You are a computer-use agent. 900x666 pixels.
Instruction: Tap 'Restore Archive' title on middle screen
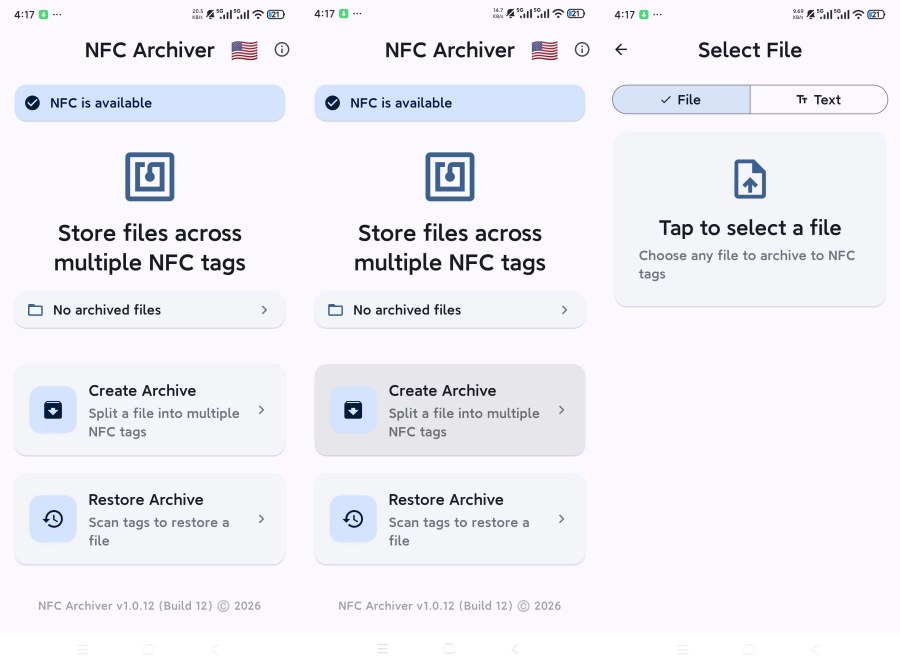pos(446,500)
